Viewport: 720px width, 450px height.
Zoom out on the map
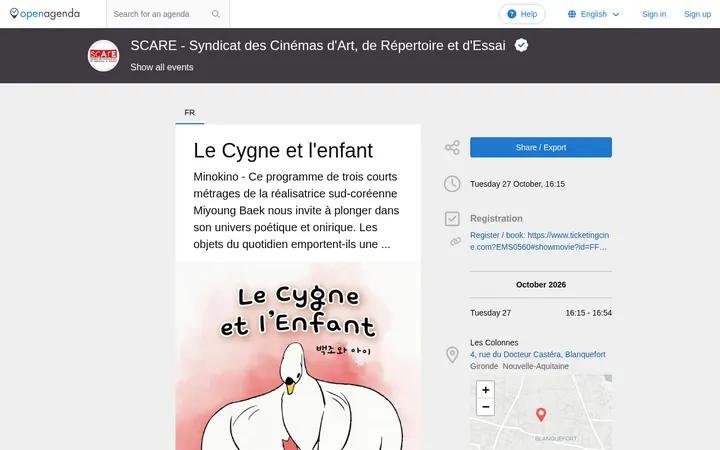pyautogui.click(x=485, y=407)
